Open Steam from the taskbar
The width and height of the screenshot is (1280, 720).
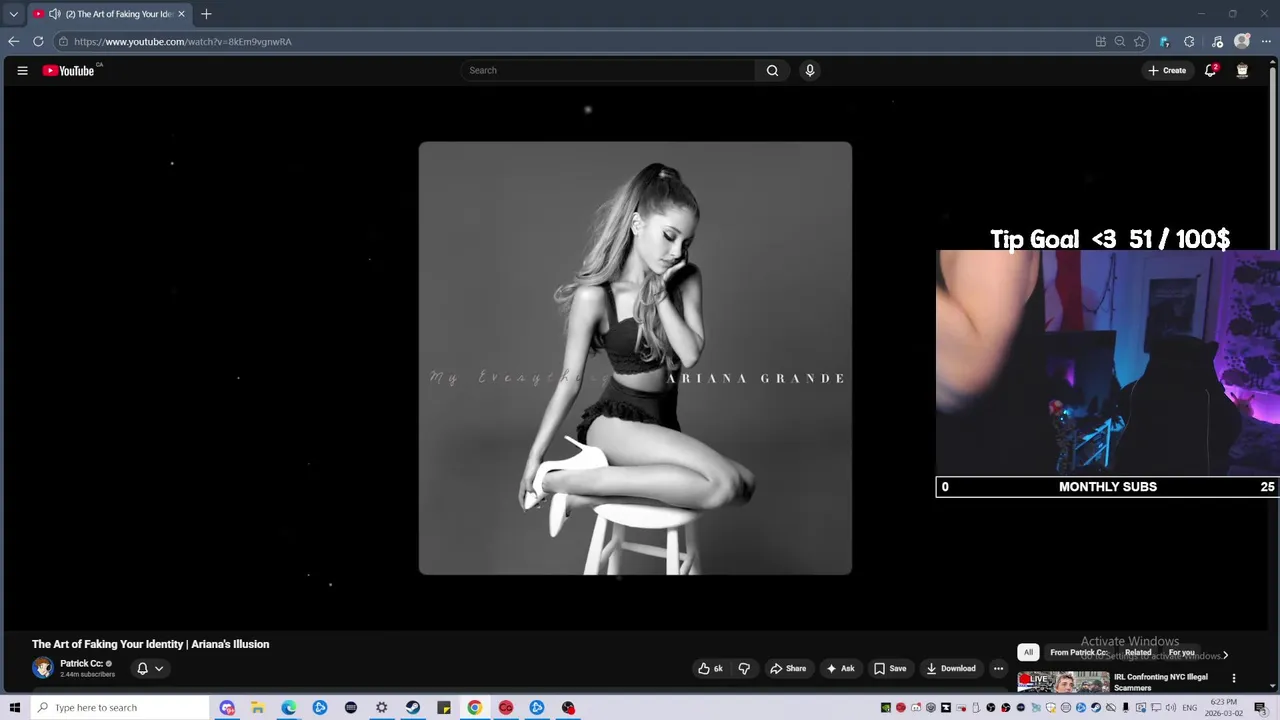(412, 708)
